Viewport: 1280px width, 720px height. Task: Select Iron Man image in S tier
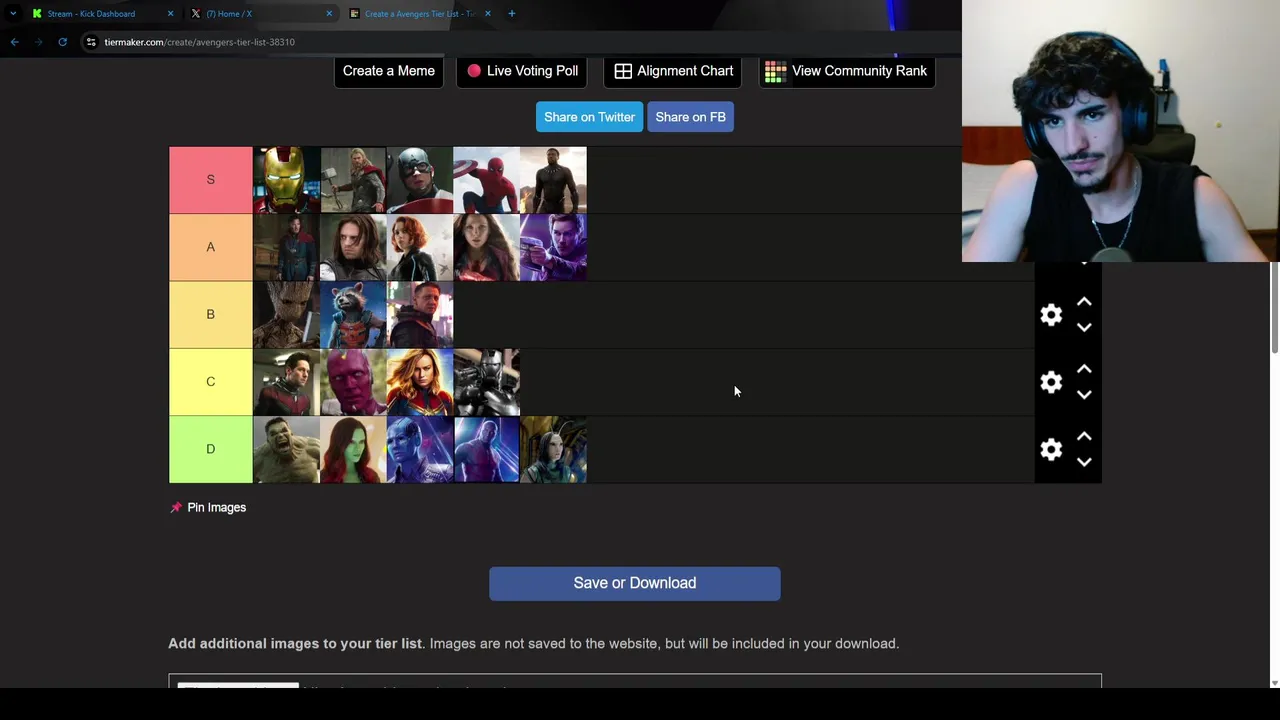pos(287,180)
